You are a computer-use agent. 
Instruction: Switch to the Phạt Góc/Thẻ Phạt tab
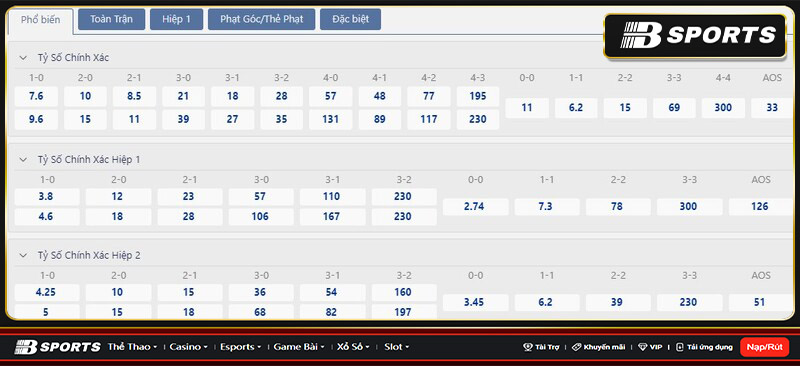click(262, 19)
